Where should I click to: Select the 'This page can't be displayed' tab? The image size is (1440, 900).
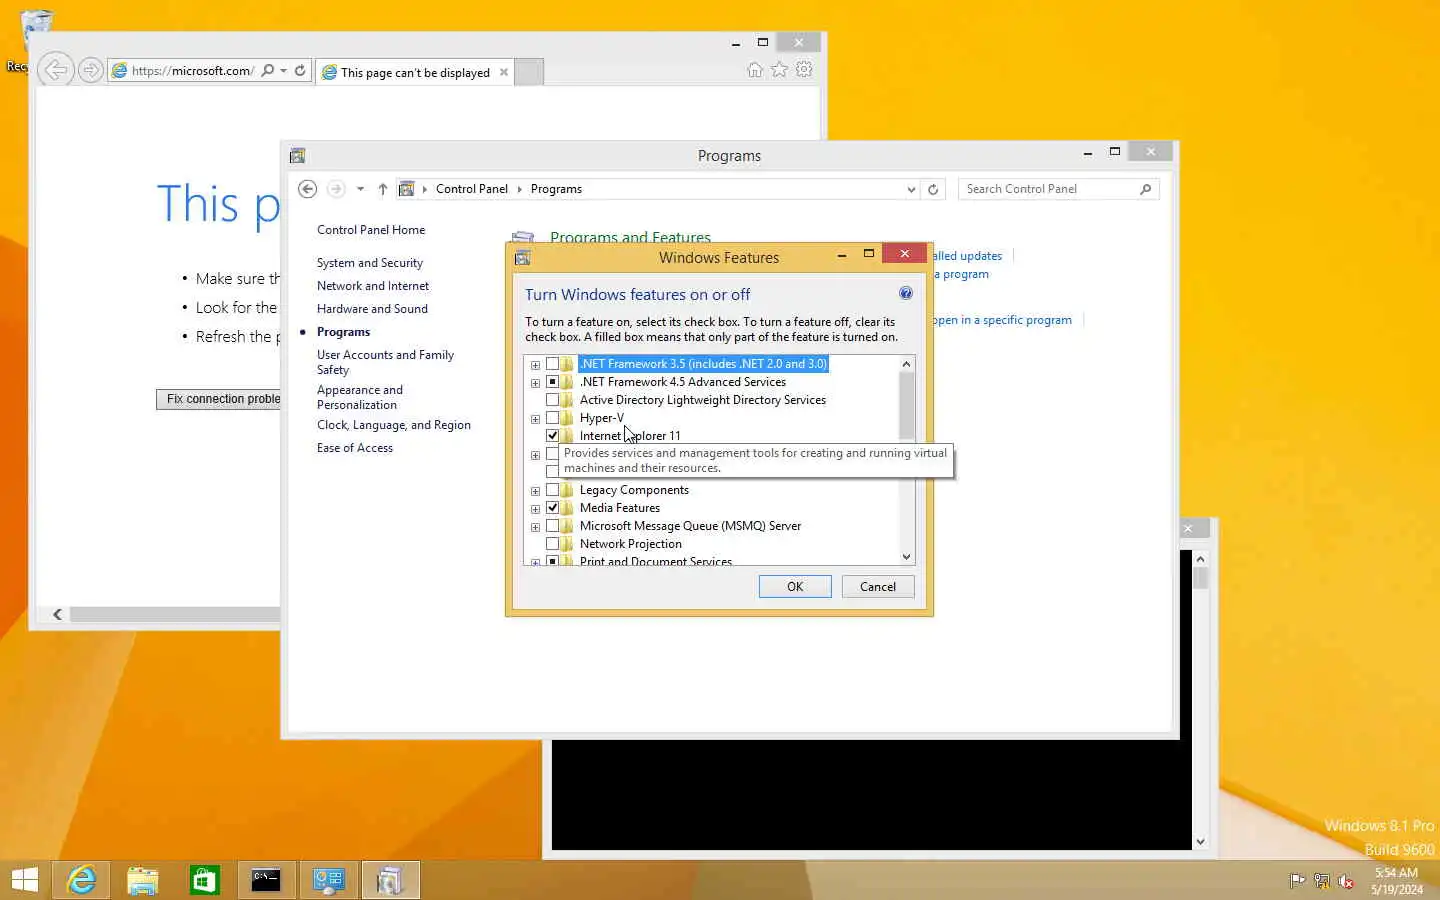tap(415, 72)
